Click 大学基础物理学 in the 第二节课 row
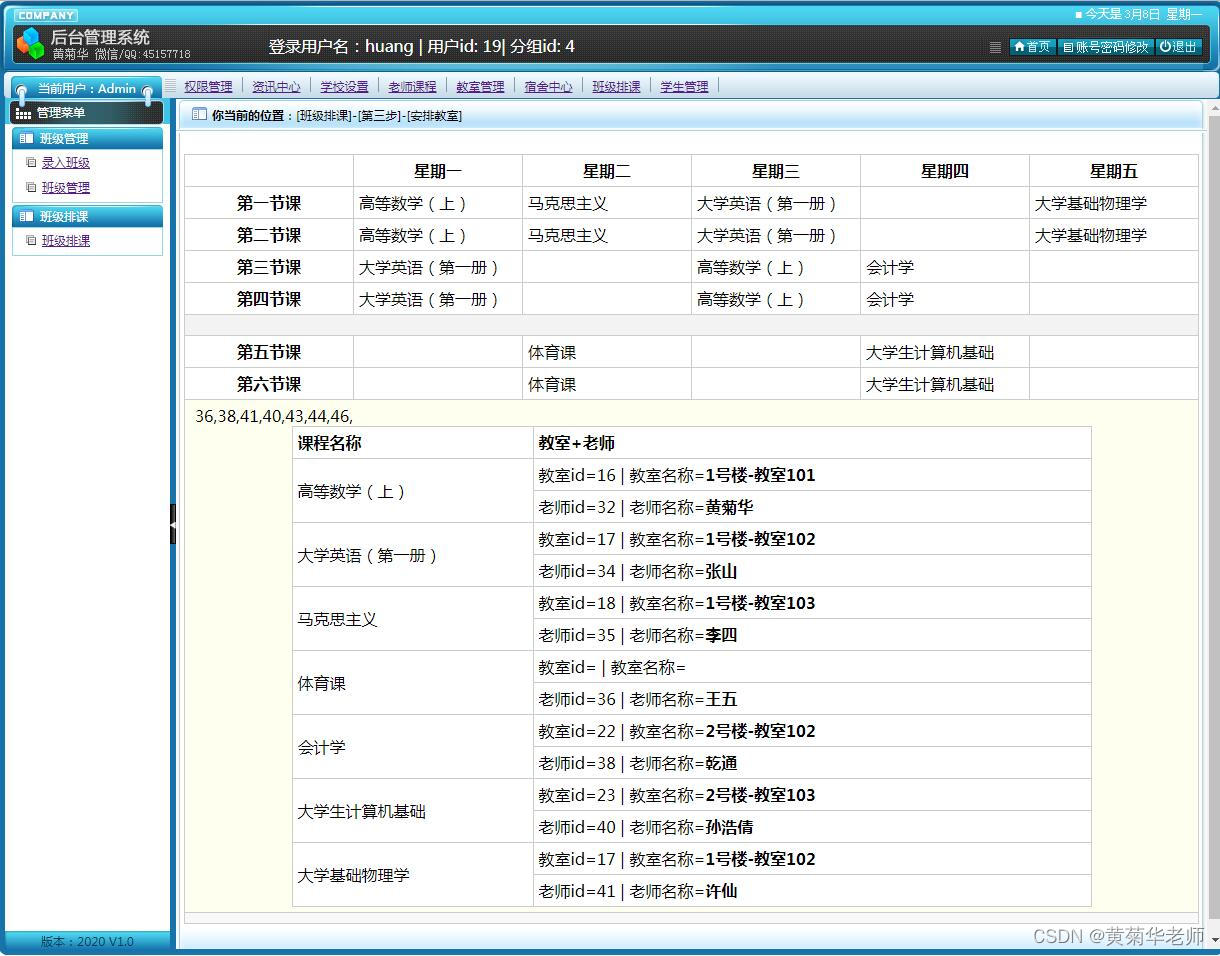 click(x=1091, y=236)
